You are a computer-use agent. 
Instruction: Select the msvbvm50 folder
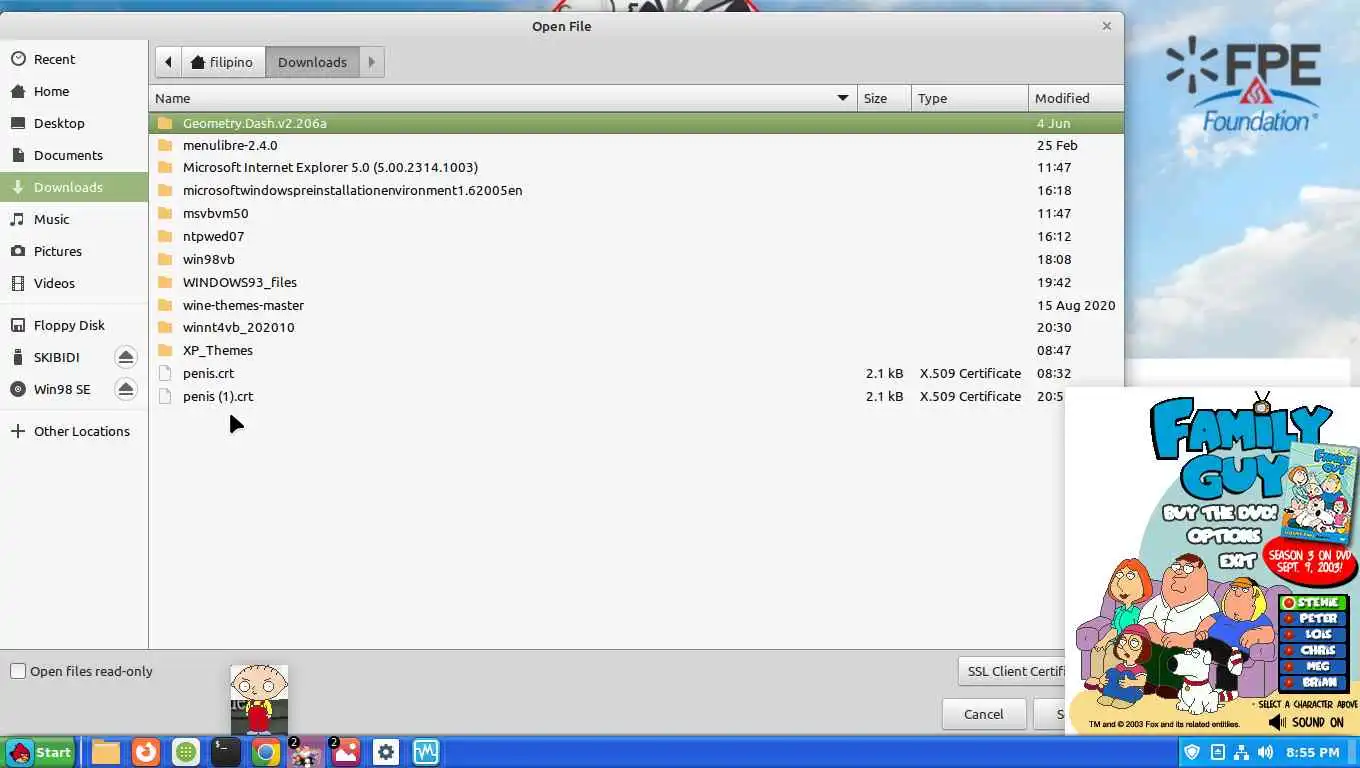[x=637, y=213]
